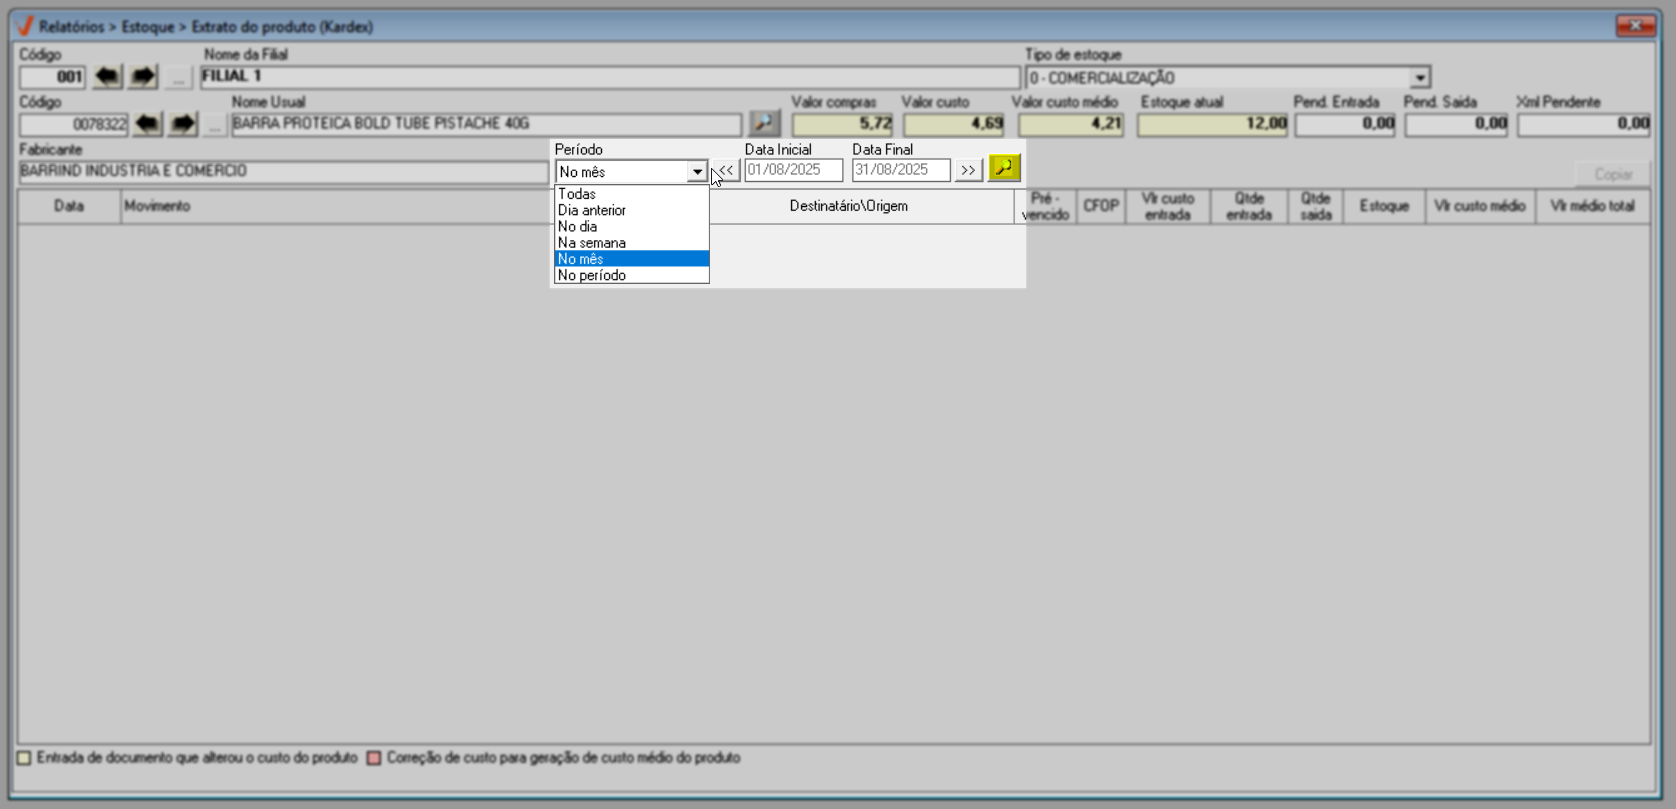Click the >> next period button
This screenshot has height=809, width=1676.
coord(968,171)
